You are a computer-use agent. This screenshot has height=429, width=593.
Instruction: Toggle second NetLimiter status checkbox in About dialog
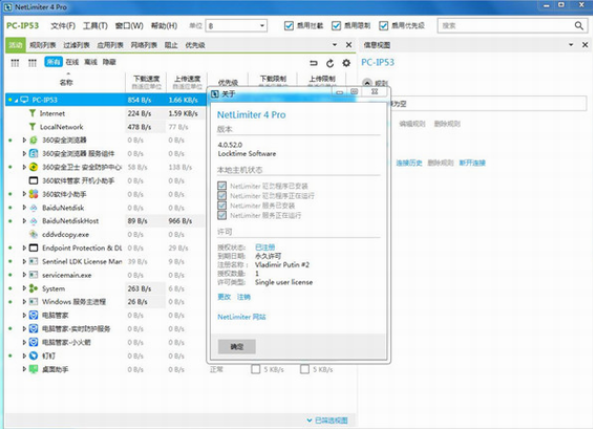coord(222,196)
